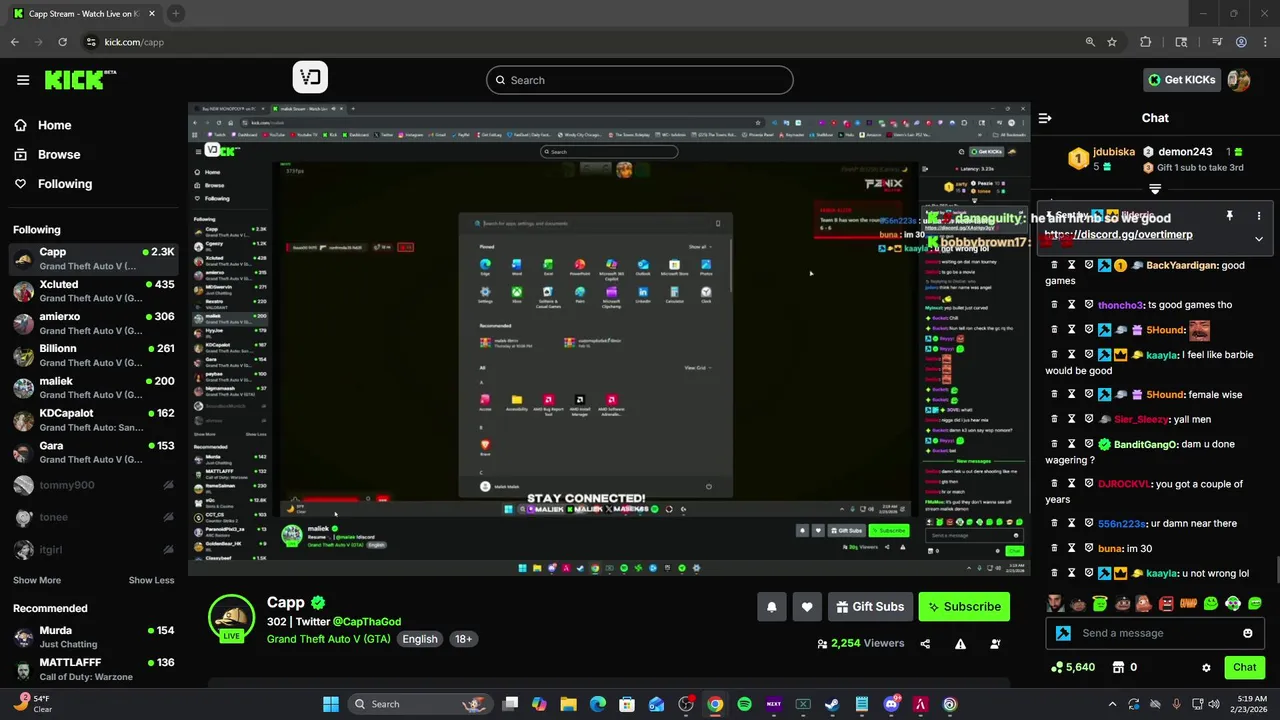The height and width of the screenshot is (720, 1280).
Task: Delete BackYaardigan's message with trash icon
Action: 1054,266
